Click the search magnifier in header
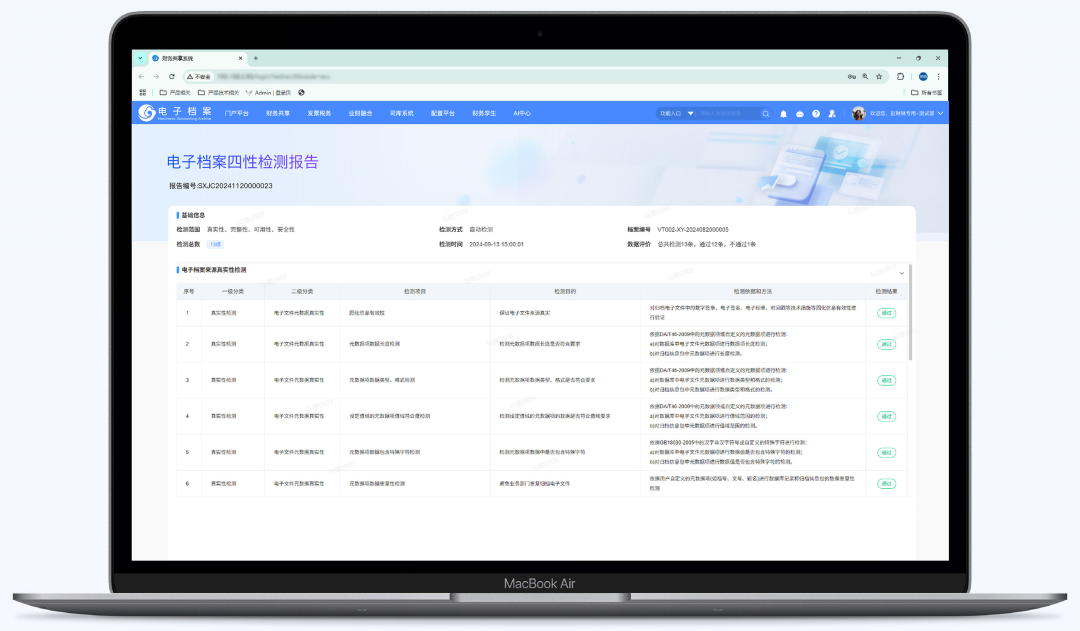The image size is (1080, 631). (766, 114)
